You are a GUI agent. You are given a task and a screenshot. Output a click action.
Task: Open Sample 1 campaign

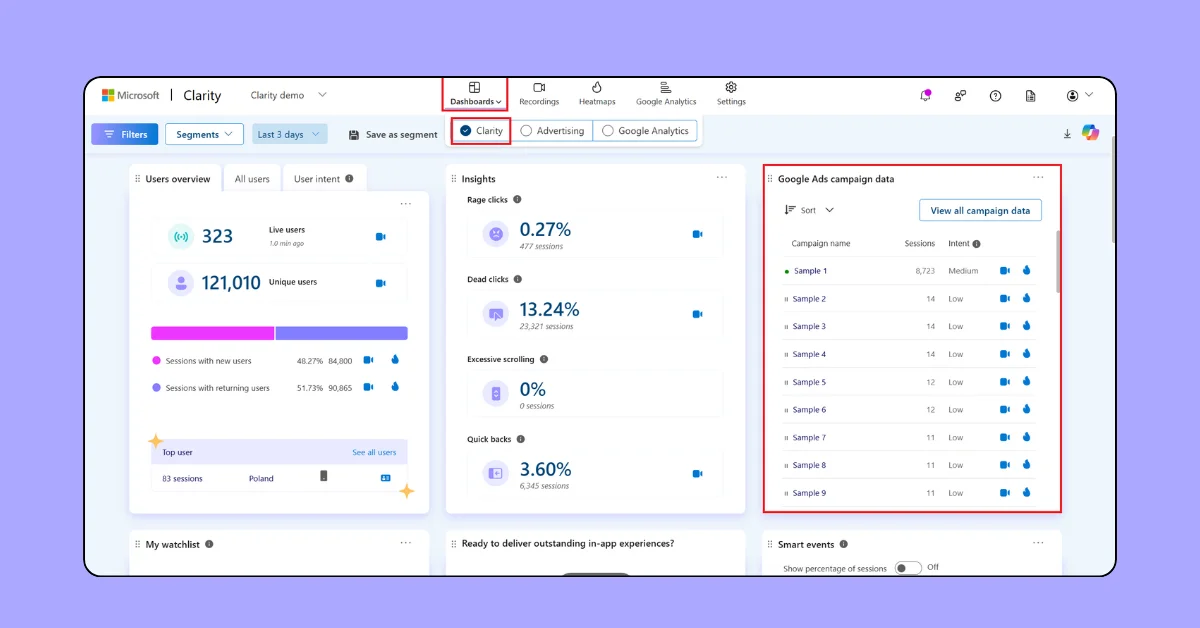(x=809, y=271)
